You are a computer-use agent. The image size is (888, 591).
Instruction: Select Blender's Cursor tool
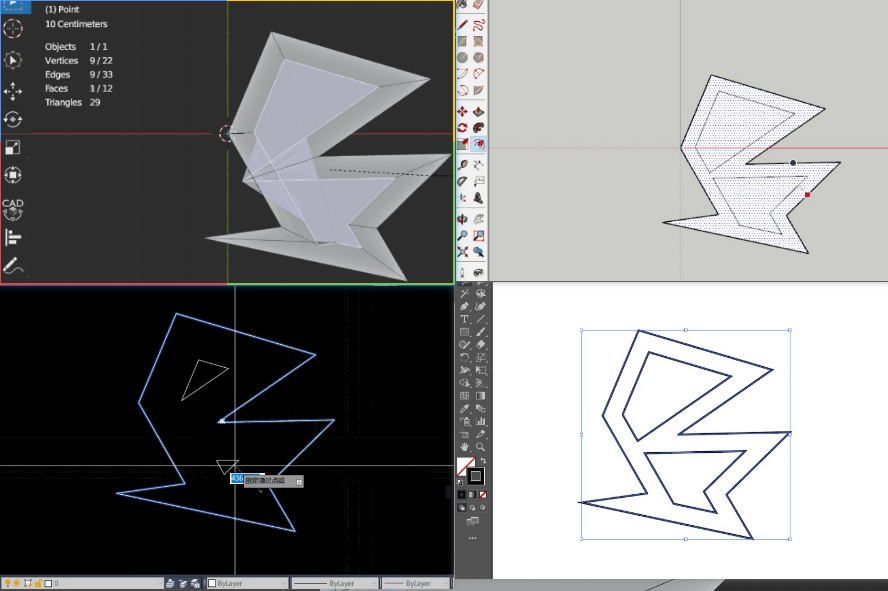12,28
